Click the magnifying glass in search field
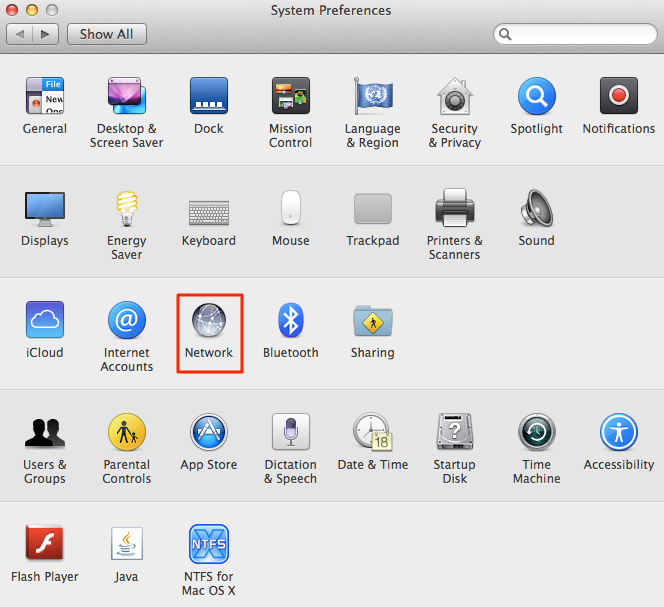 pyautogui.click(x=505, y=34)
